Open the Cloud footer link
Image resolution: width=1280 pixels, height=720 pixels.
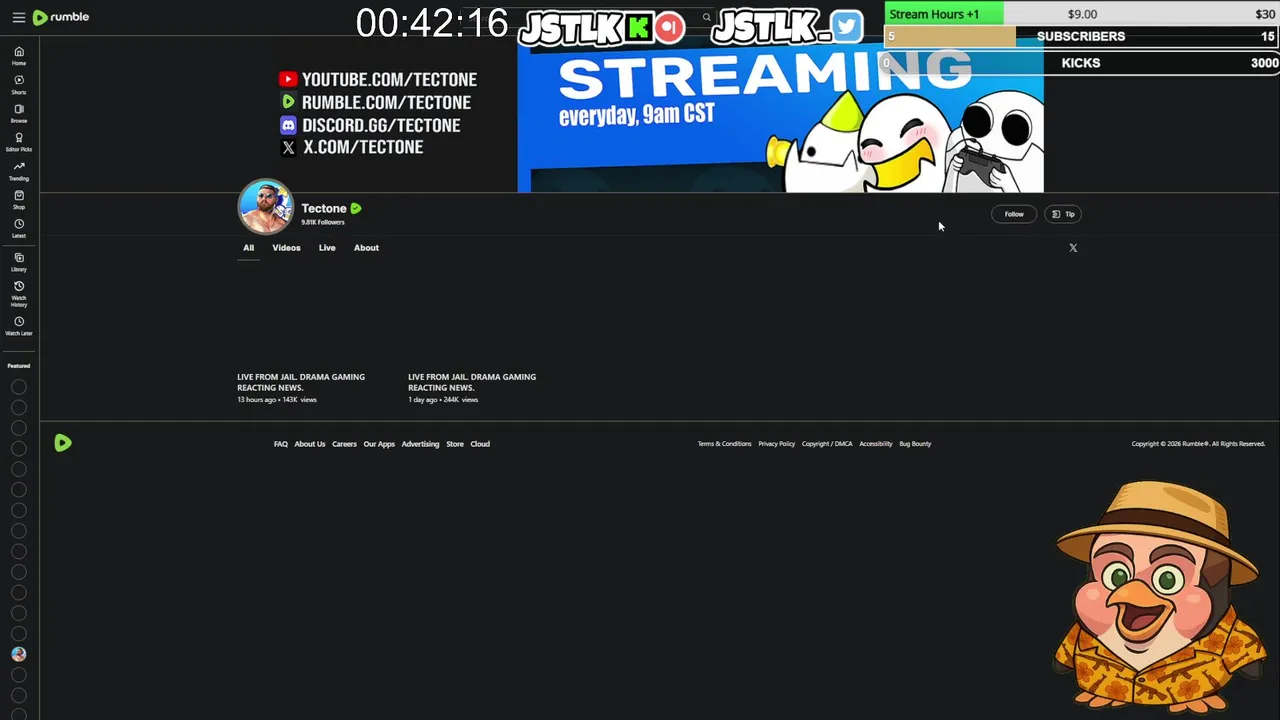click(480, 444)
